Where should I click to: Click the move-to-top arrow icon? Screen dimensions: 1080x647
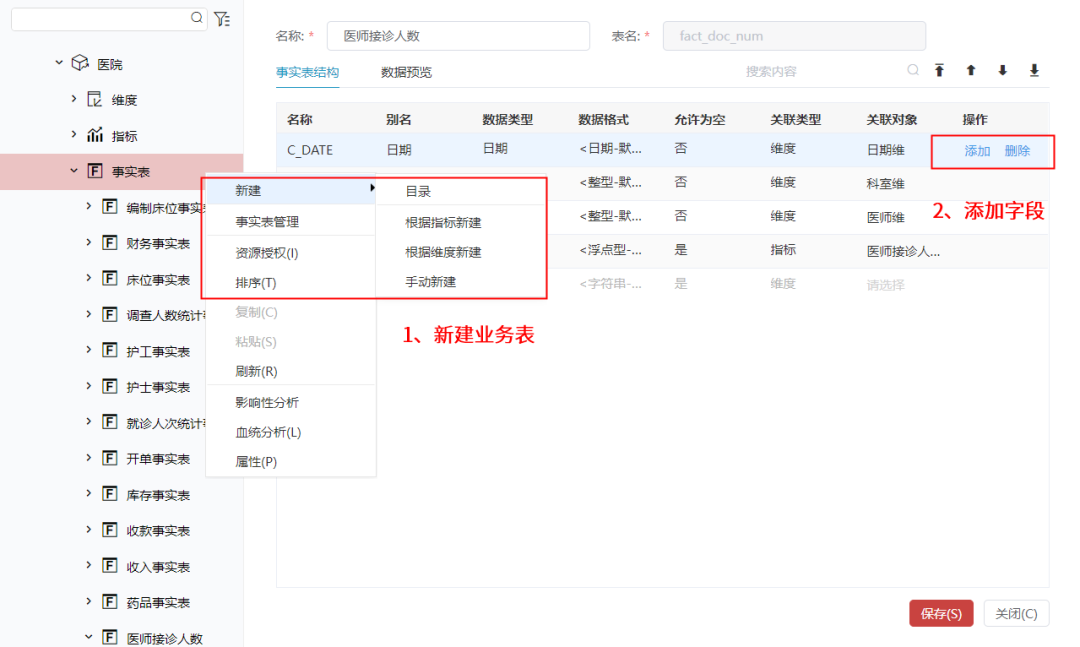pos(939,70)
